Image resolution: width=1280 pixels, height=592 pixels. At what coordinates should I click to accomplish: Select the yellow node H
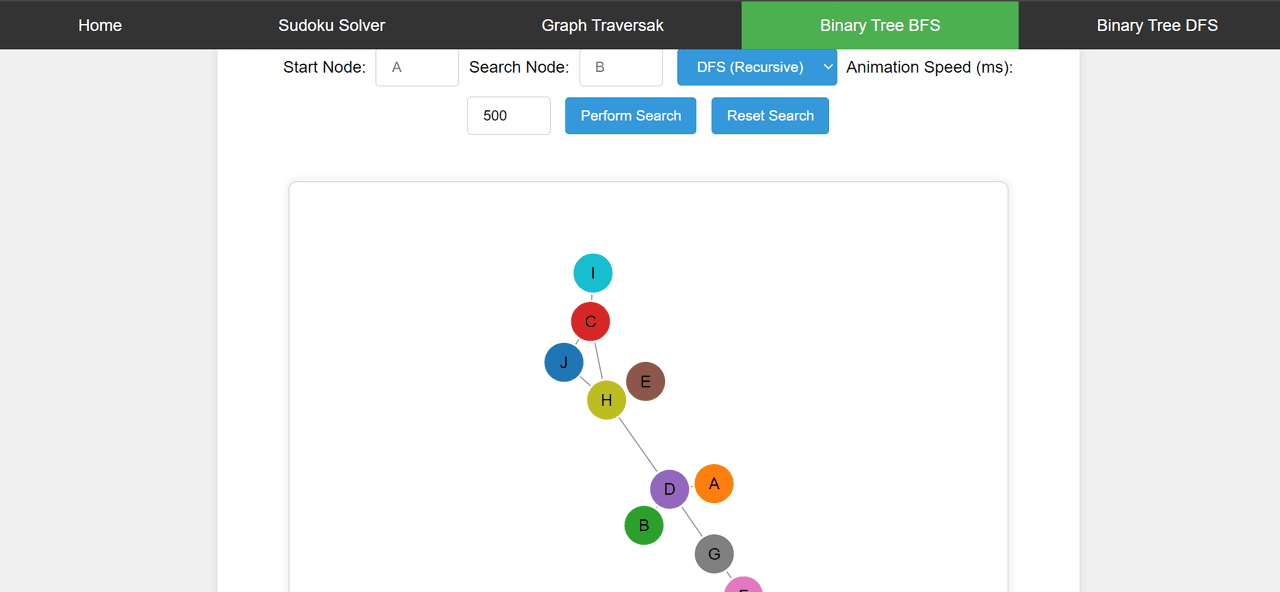606,400
